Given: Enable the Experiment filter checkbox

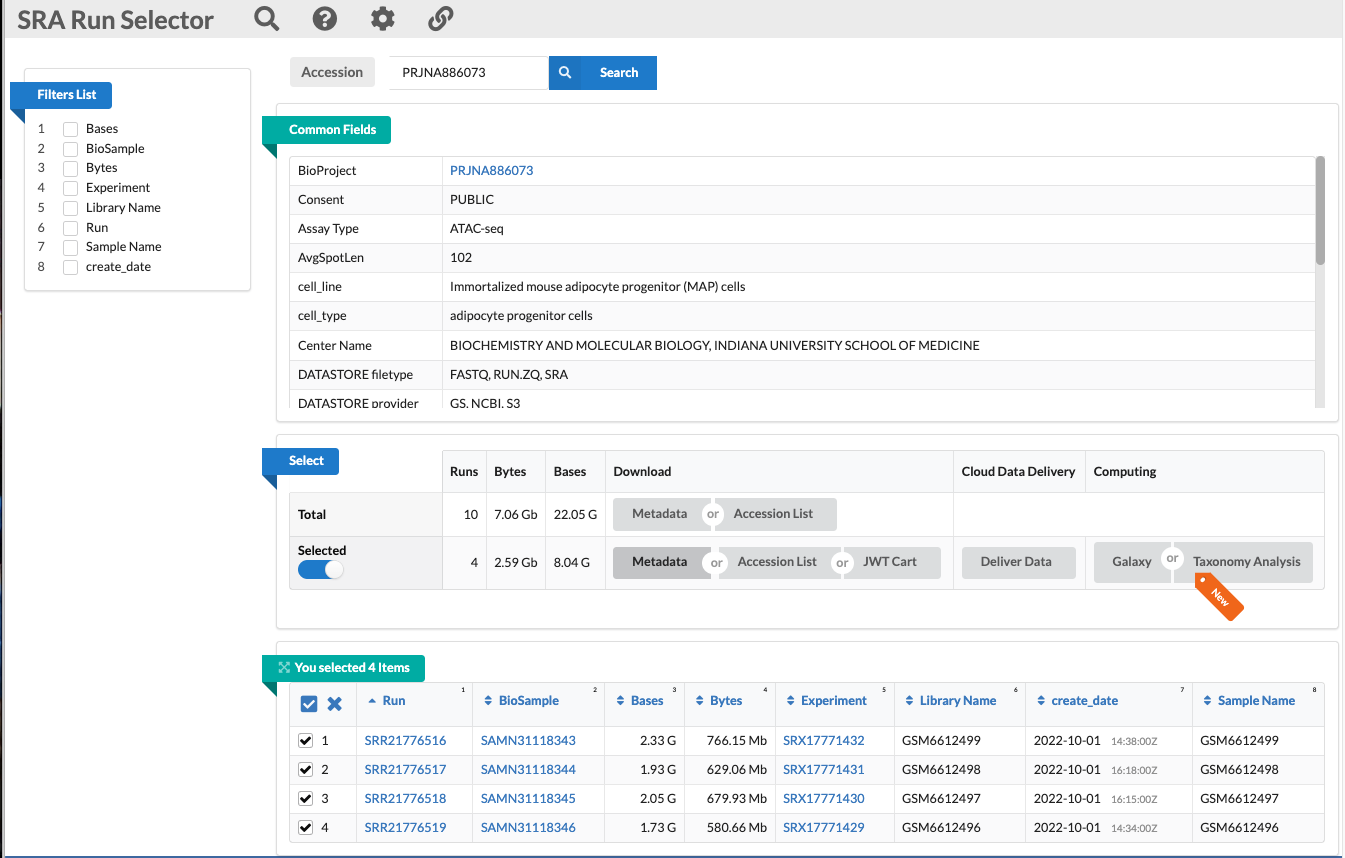Looking at the screenshot, I should point(71,188).
